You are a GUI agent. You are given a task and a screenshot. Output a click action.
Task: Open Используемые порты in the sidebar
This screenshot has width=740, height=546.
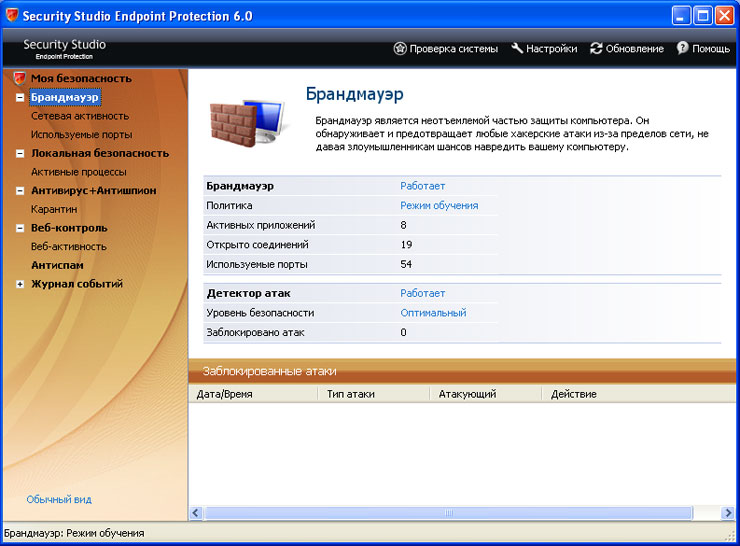[x=82, y=134]
